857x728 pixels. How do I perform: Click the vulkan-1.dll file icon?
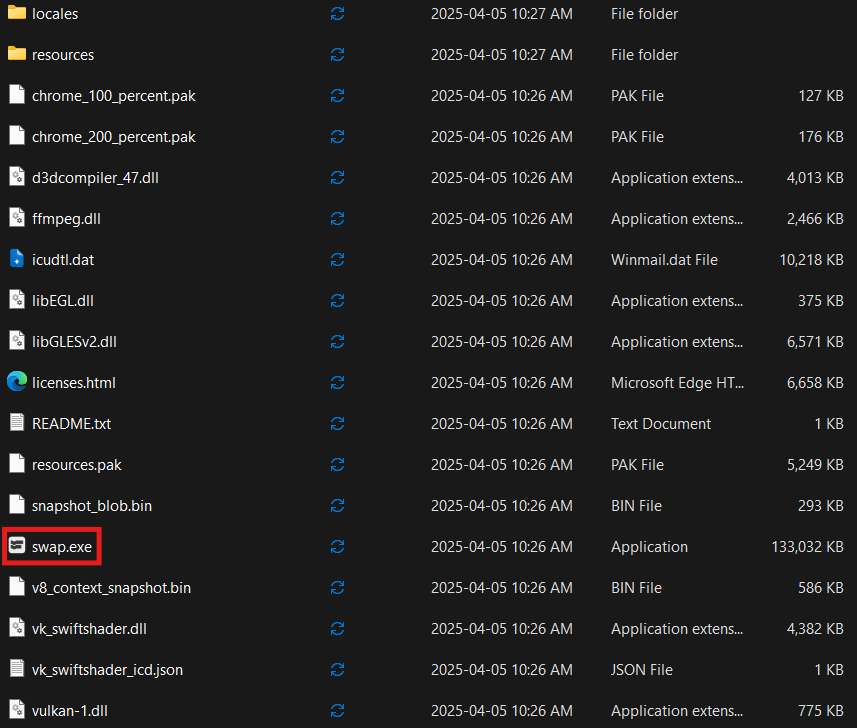click(x=17, y=709)
